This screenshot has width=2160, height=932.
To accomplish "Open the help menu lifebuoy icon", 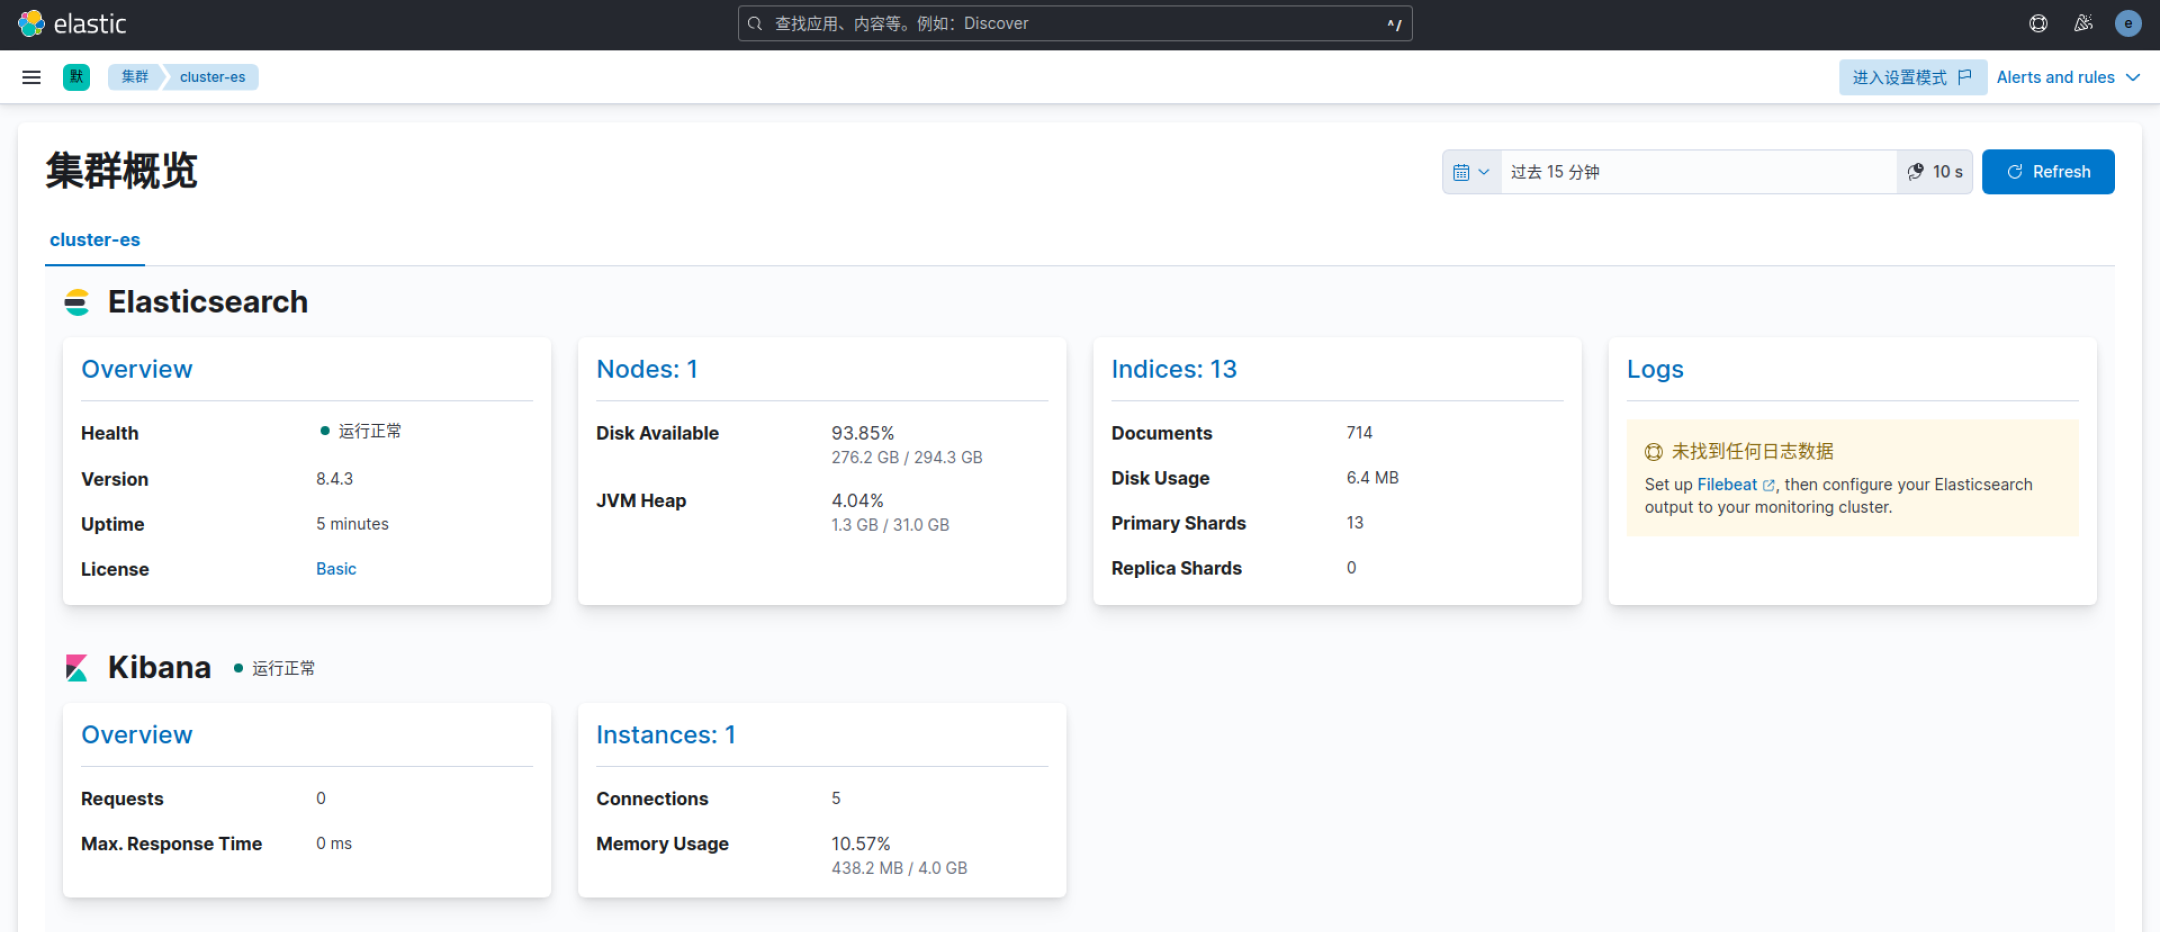I will click(2038, 24).
